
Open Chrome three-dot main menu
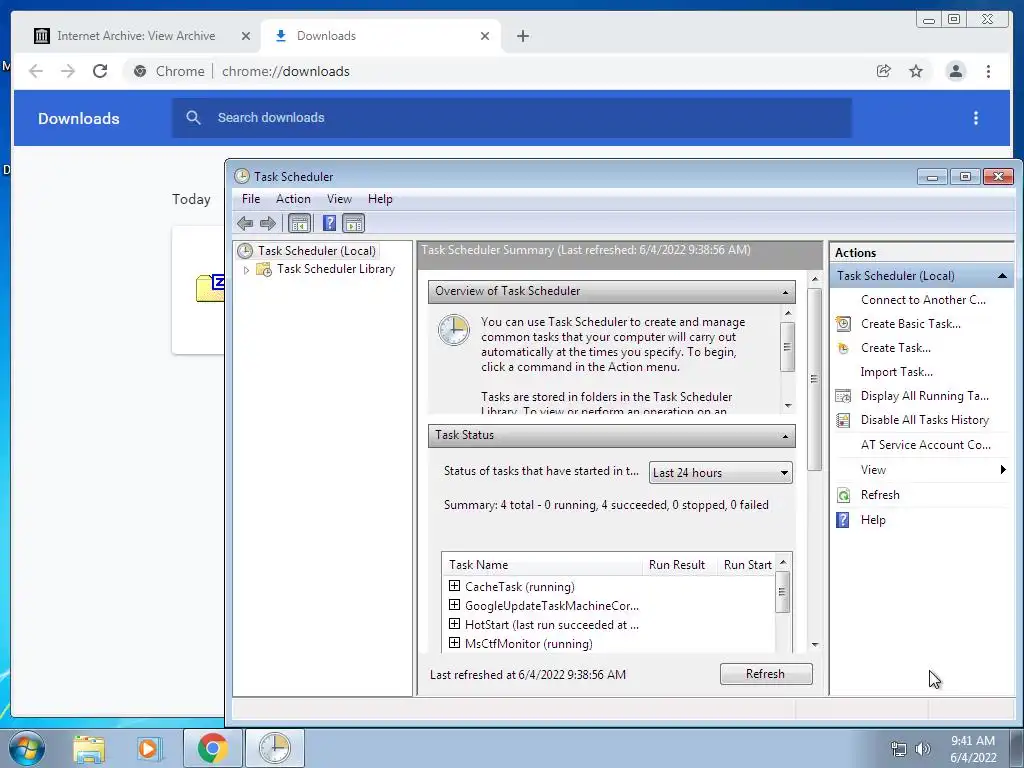click(x=988, y=71)
